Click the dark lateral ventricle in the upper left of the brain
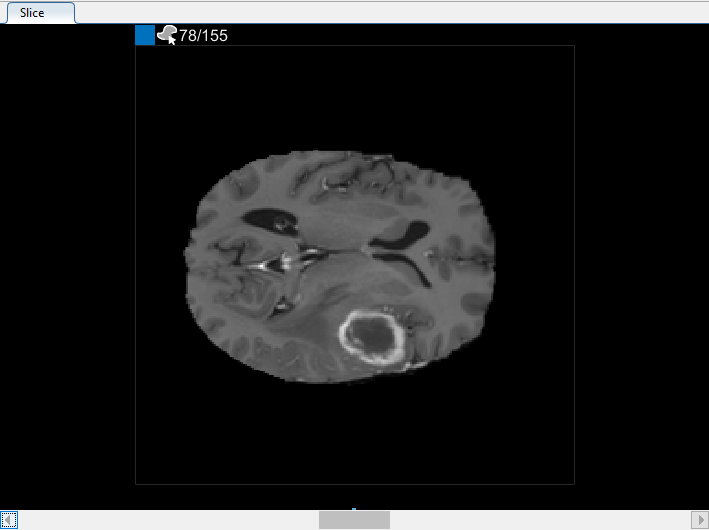 pos(270,220)
